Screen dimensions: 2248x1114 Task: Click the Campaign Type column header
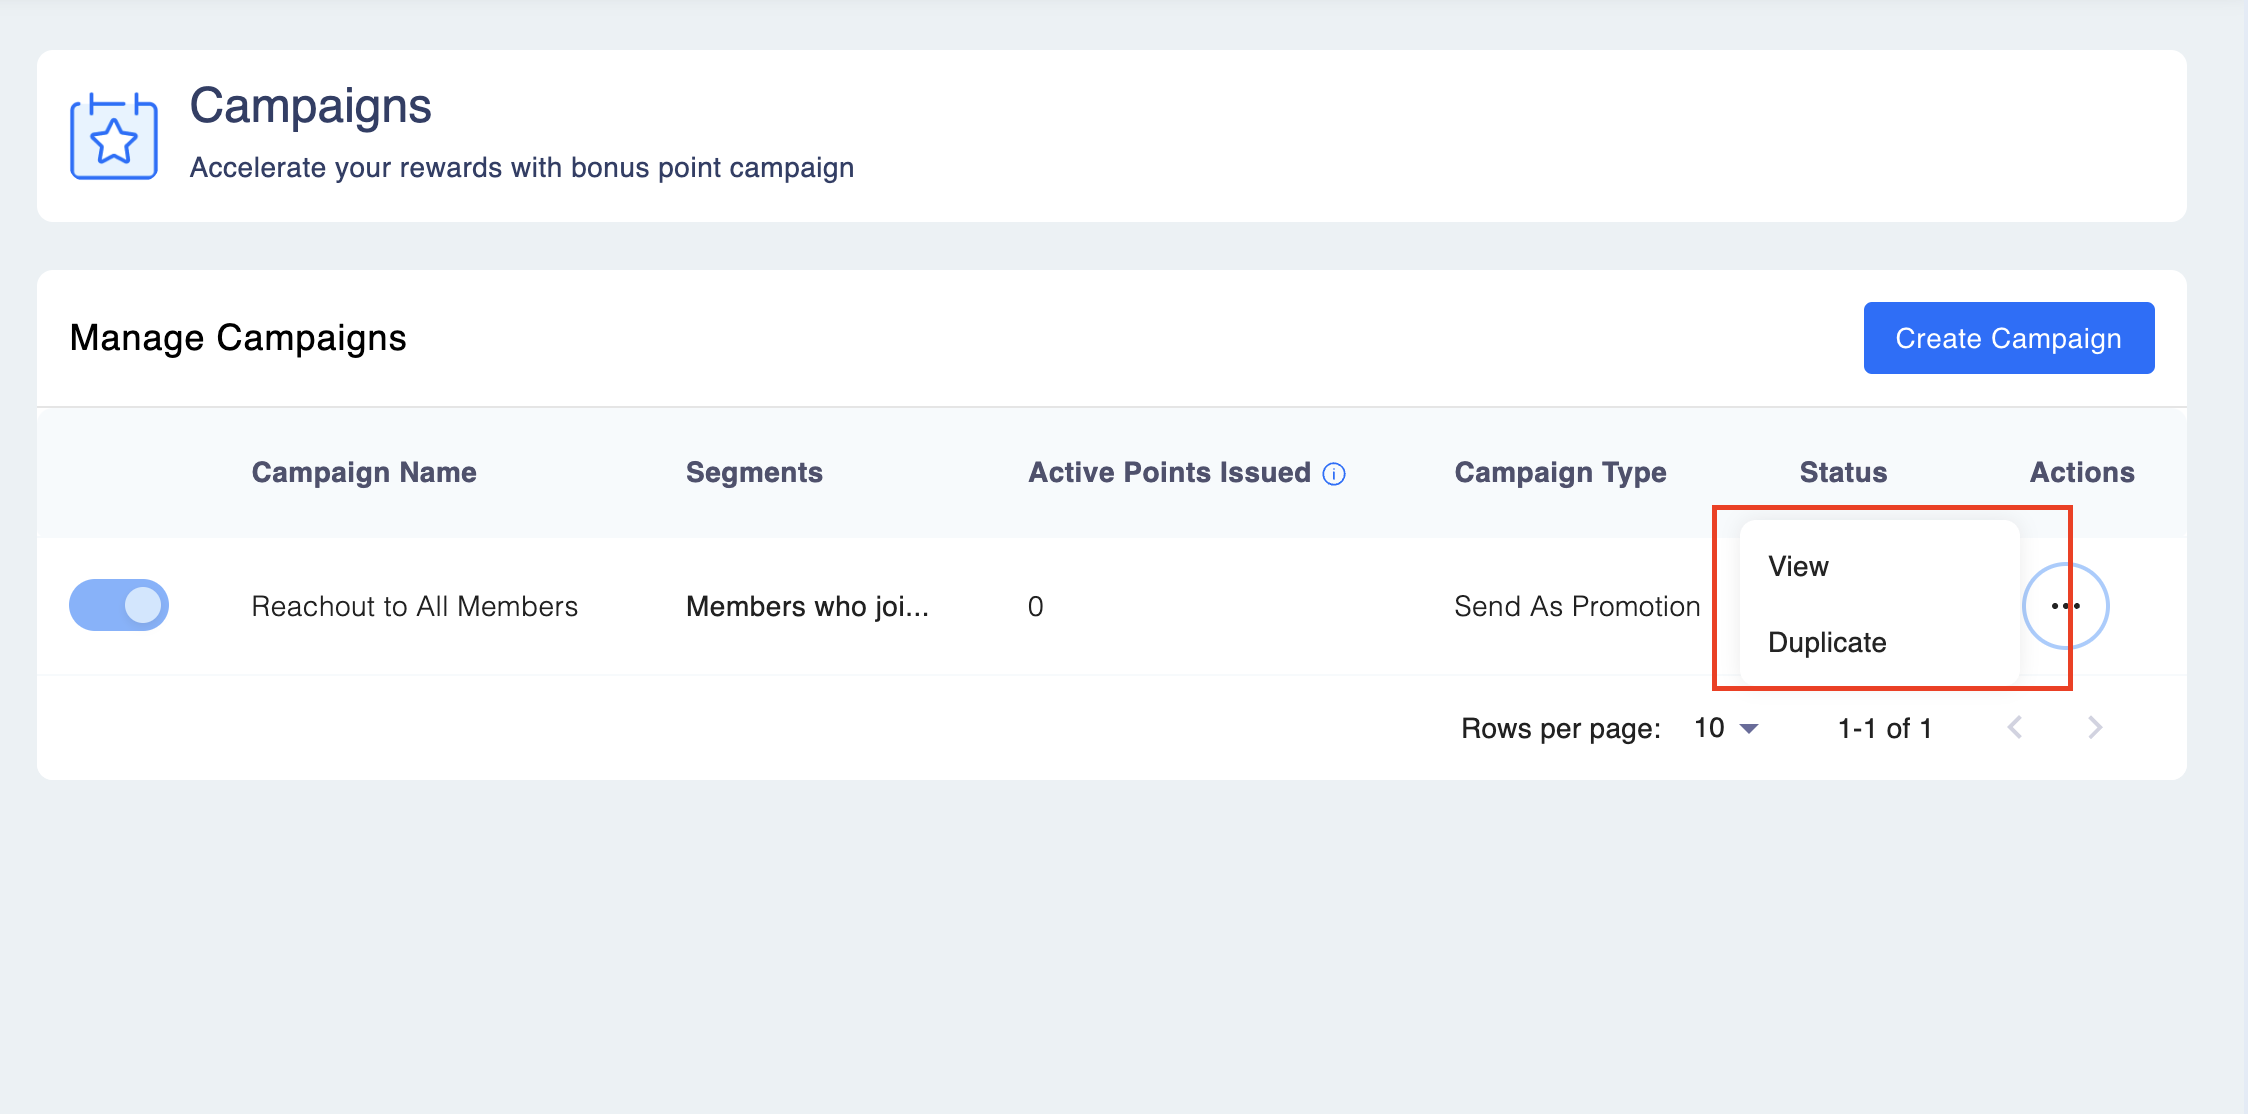point(1560,473)
